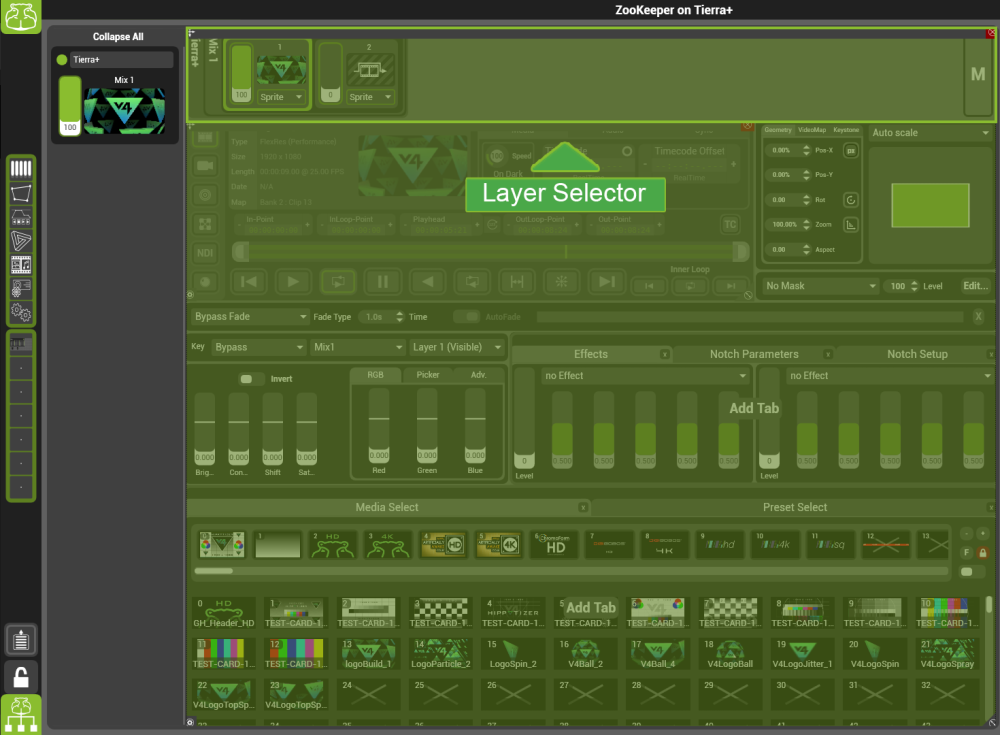Switch to the VideoMap tab
This screenshot has width=1000, height=735.
click(x=812, y=130)
